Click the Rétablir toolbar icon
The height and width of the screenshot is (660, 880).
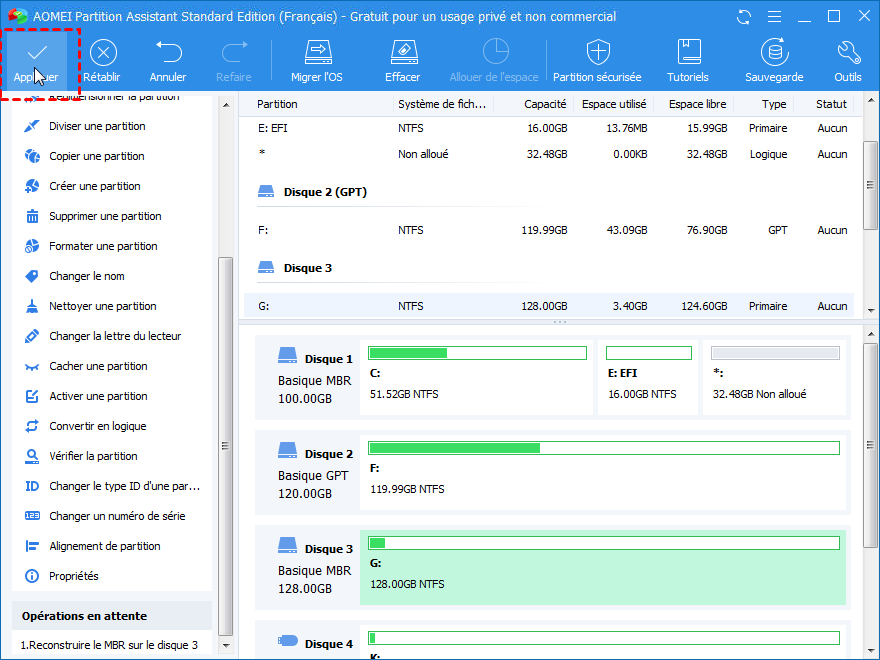[x=102, y=53]
